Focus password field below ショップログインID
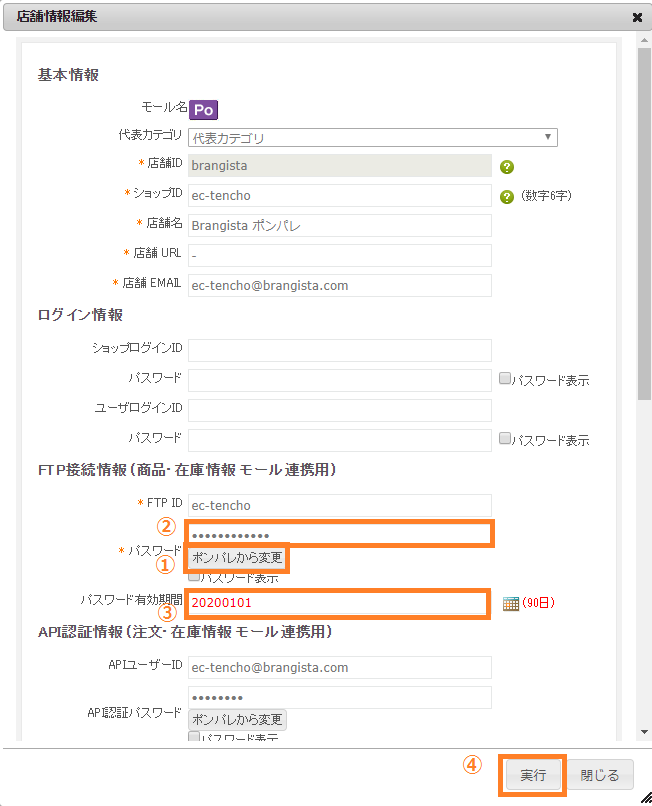The image size is (652, 806). tap(340, 380)
